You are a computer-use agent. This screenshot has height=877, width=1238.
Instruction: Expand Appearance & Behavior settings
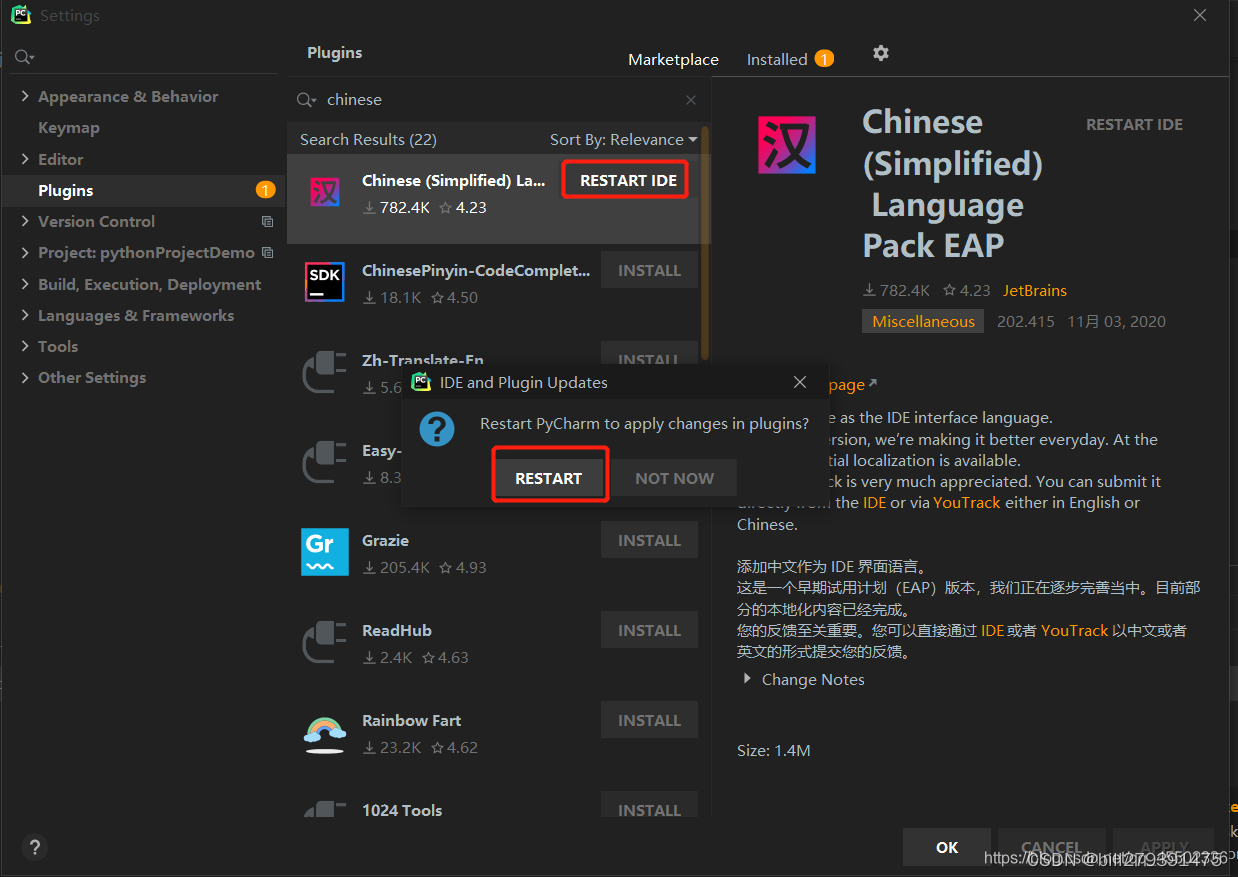25,96
